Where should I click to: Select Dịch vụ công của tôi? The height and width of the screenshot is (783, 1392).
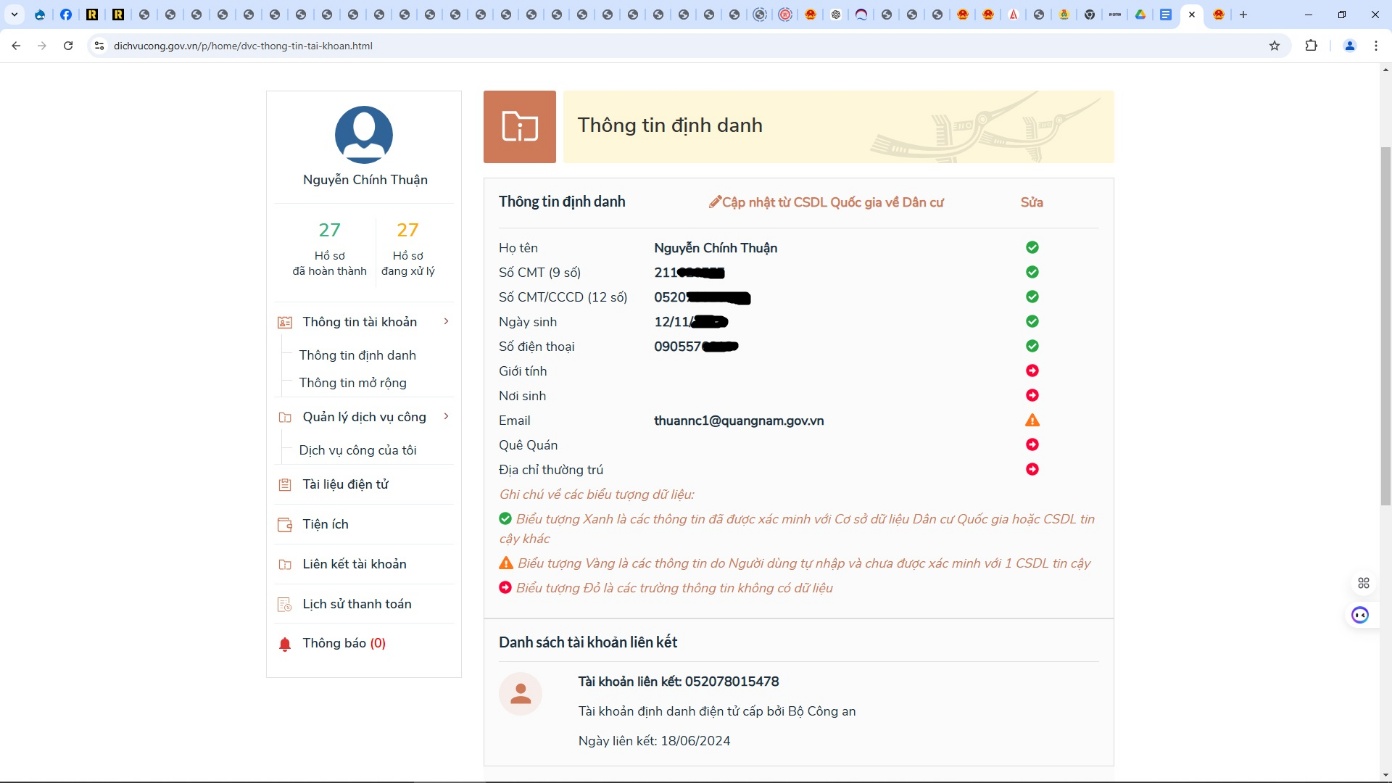click(357, 450)
